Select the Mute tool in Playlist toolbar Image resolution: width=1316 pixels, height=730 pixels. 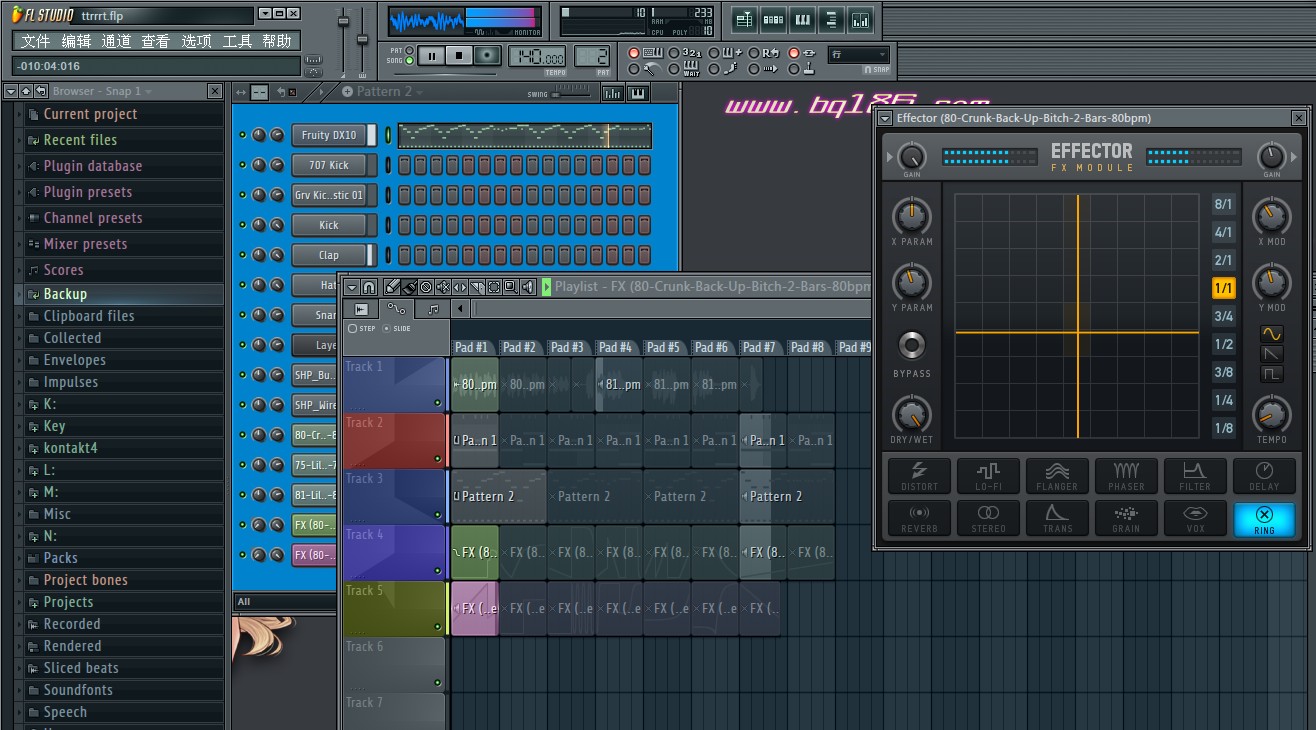443,287
